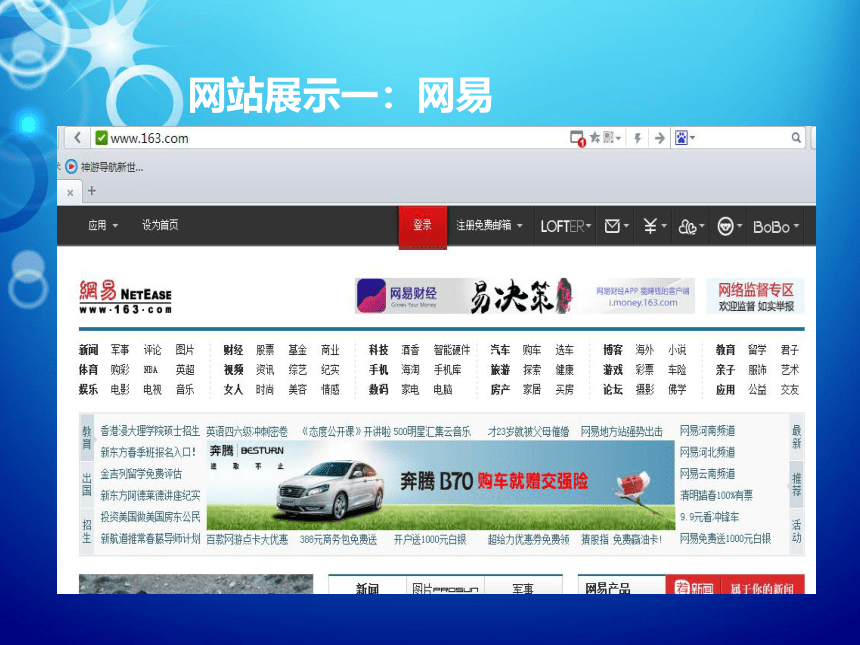Open the 博客 channel link

(x=613, y=350)
